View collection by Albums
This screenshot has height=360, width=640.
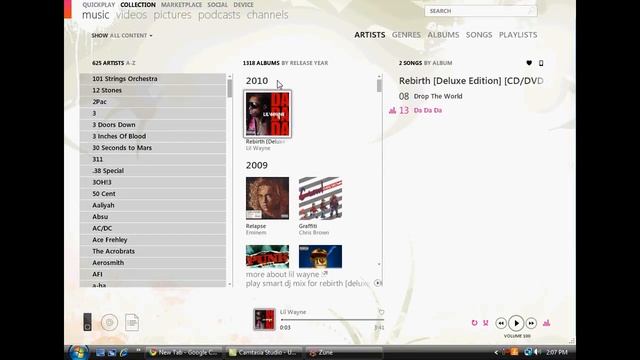[x=443, y=35]
